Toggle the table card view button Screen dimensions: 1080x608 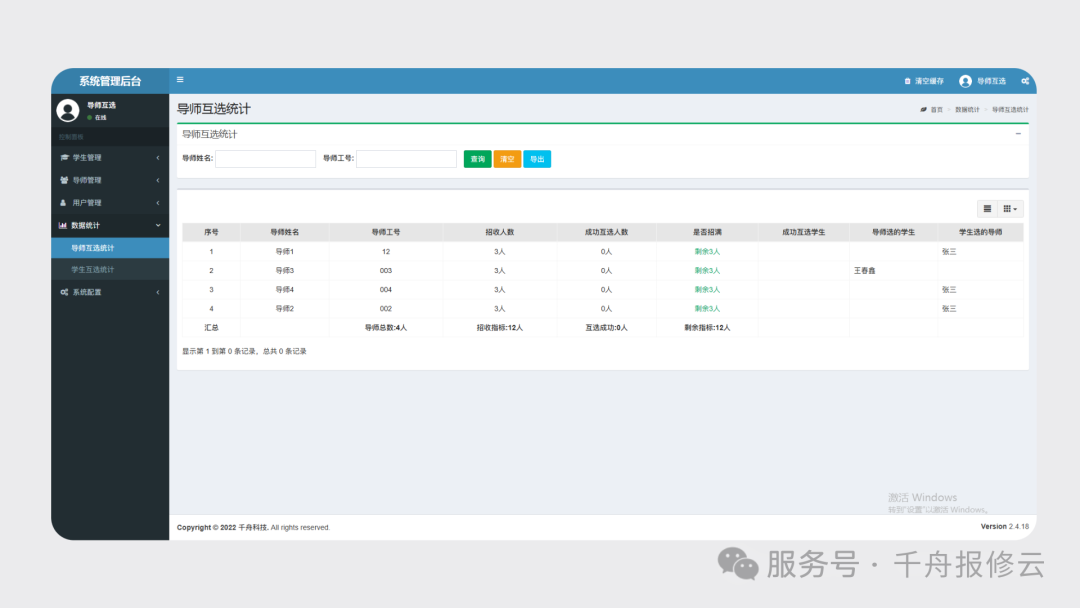(987, 209)
